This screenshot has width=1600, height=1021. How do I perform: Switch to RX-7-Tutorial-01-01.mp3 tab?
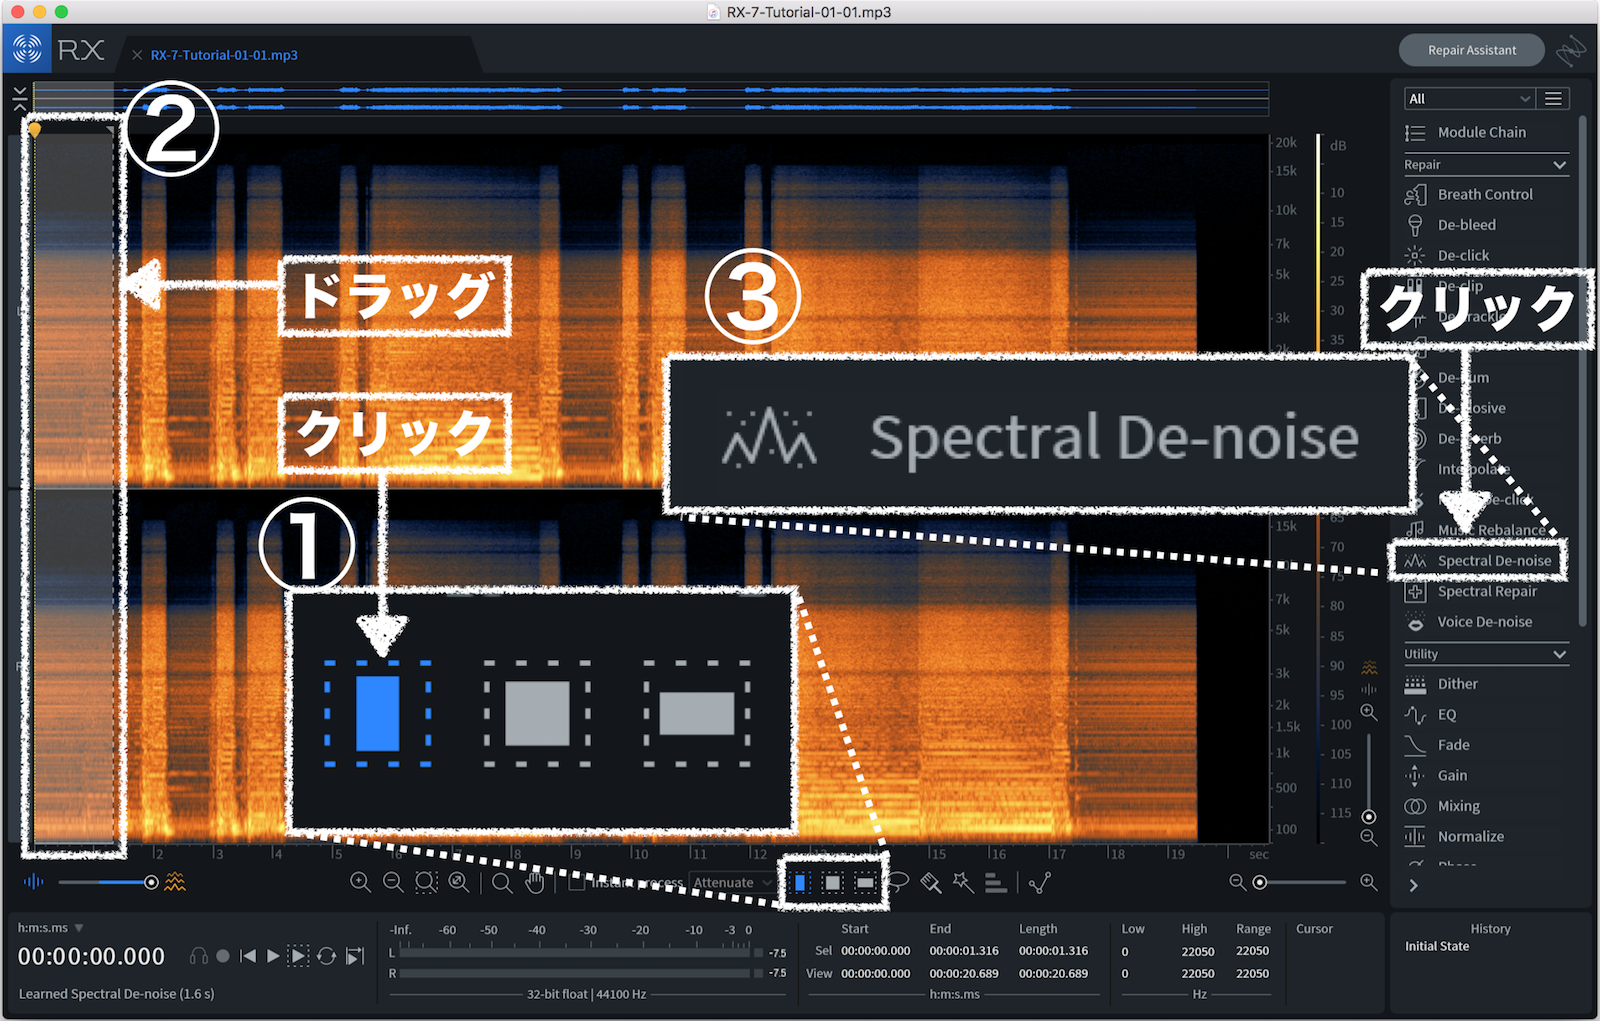tap(224, 55)
